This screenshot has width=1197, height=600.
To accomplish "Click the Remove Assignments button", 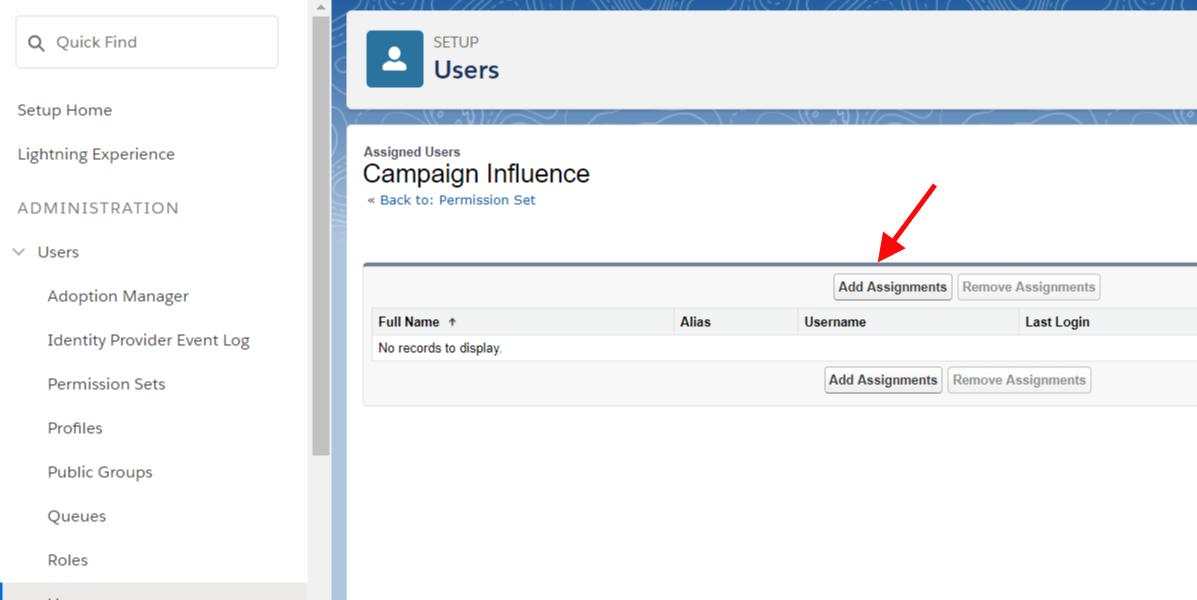I will tap(1028, 287).
